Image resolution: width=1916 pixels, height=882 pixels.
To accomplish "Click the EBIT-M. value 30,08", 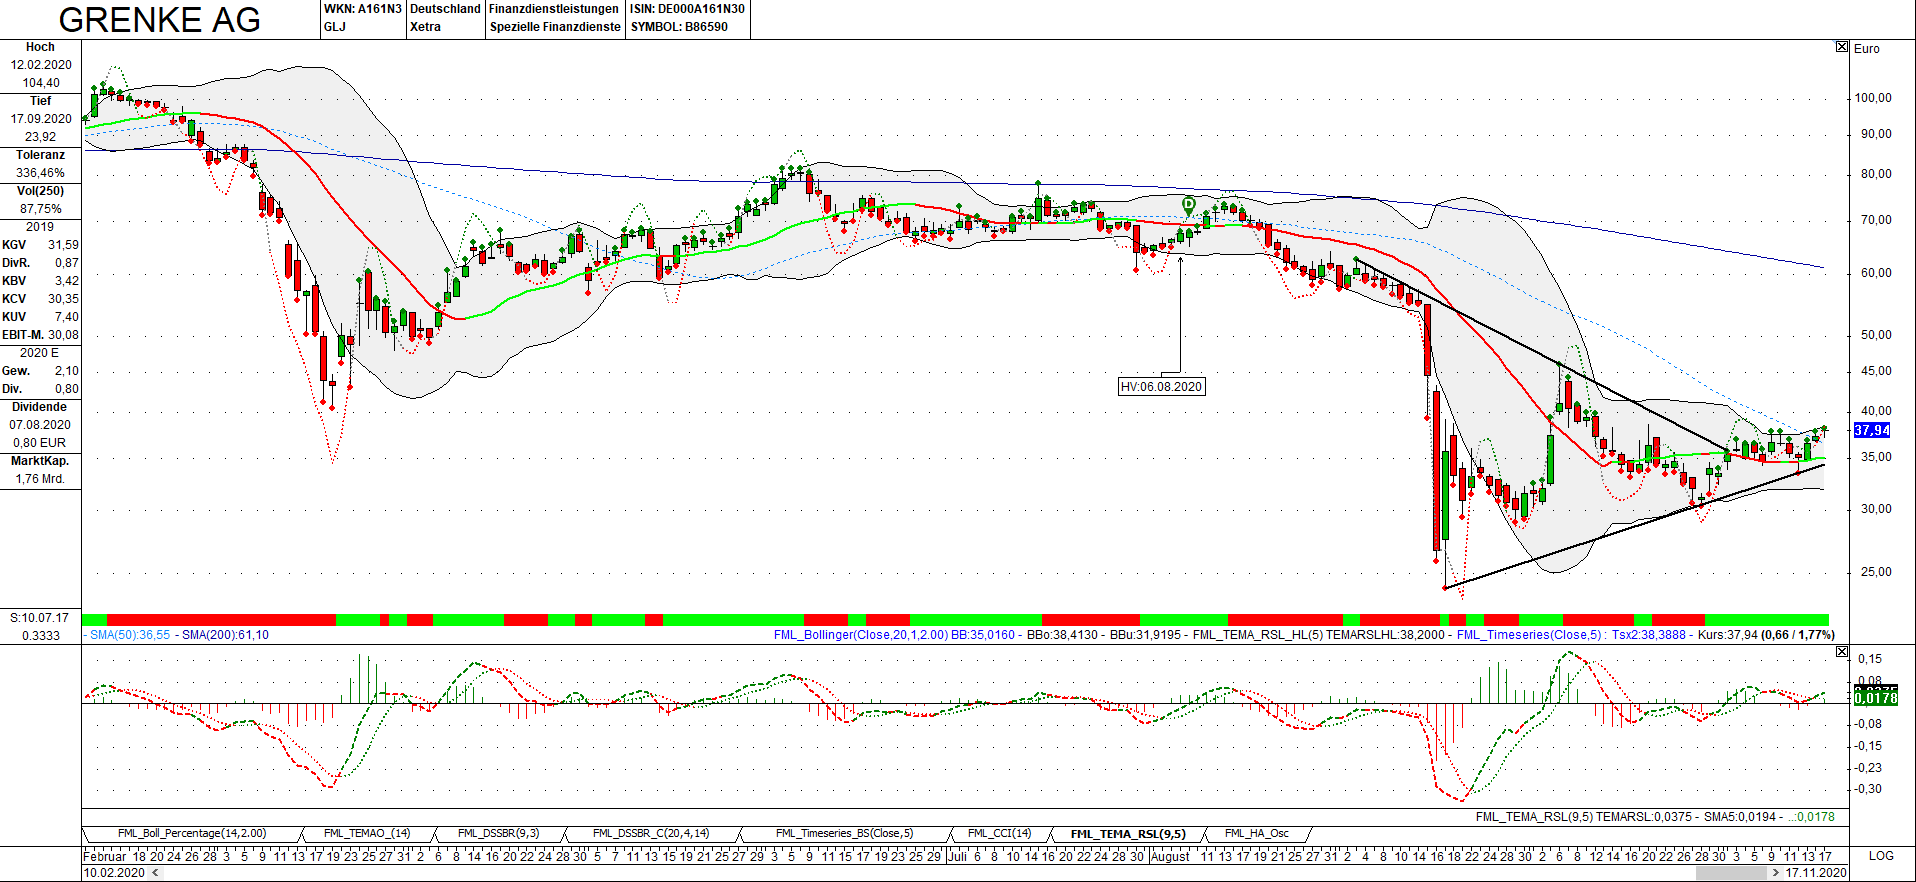I will [63, 335].
